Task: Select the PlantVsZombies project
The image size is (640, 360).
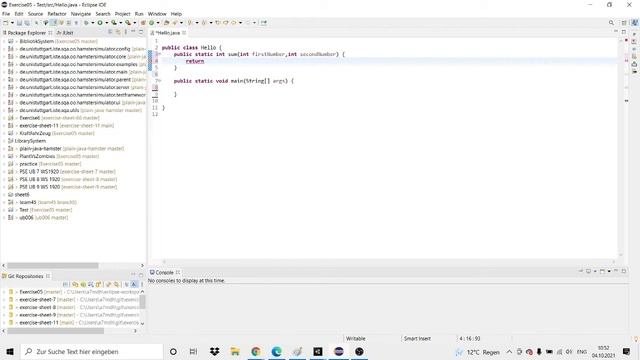Action: [x=39, y=156]
